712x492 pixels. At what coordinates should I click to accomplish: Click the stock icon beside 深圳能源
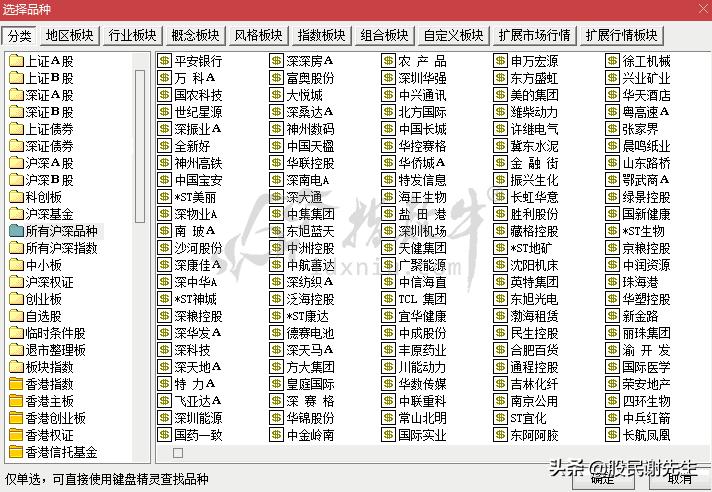[x=164, y=418]
